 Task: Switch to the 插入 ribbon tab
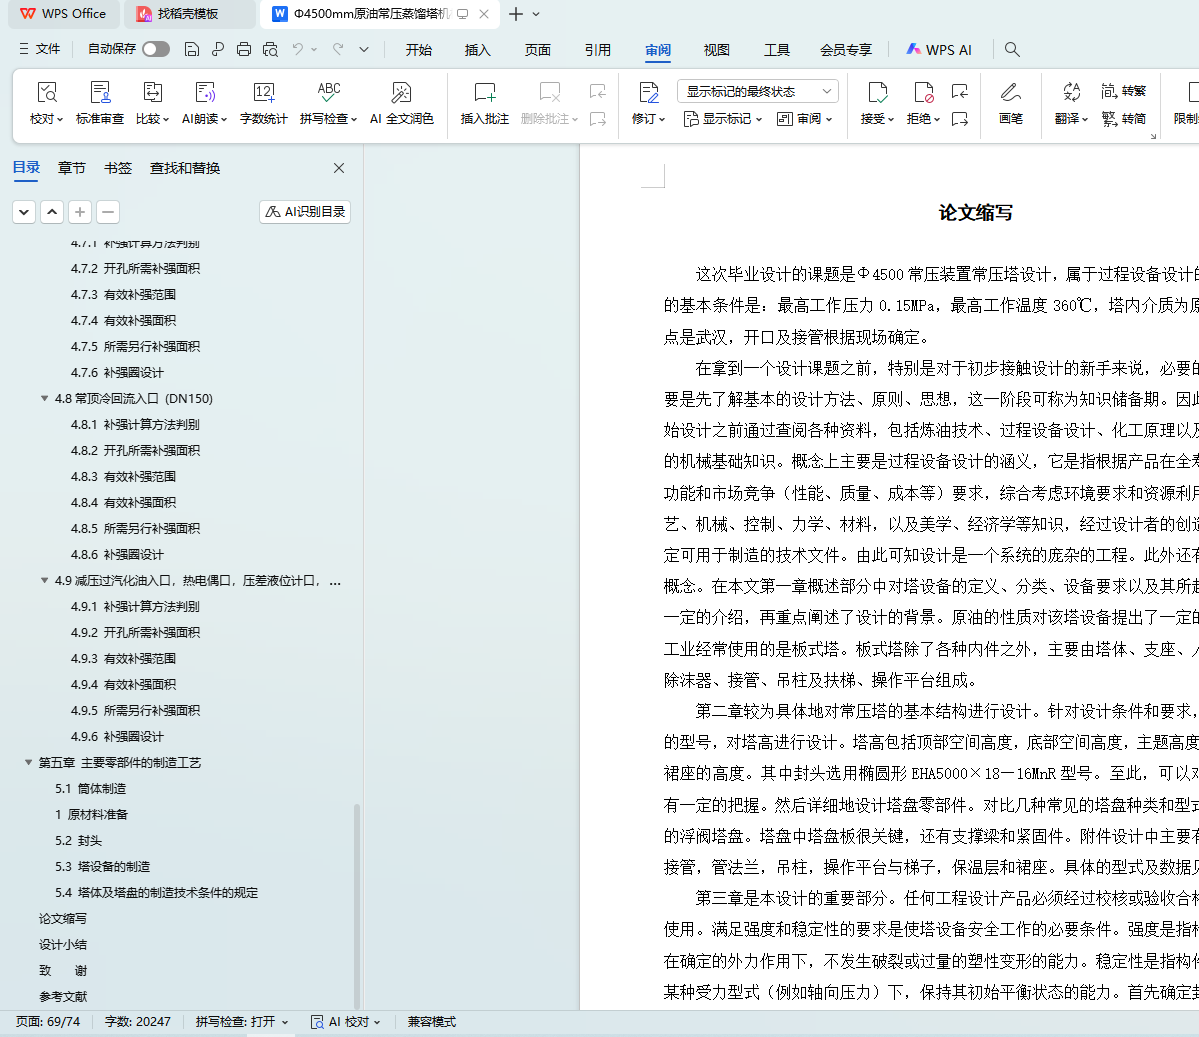[477, 50]
